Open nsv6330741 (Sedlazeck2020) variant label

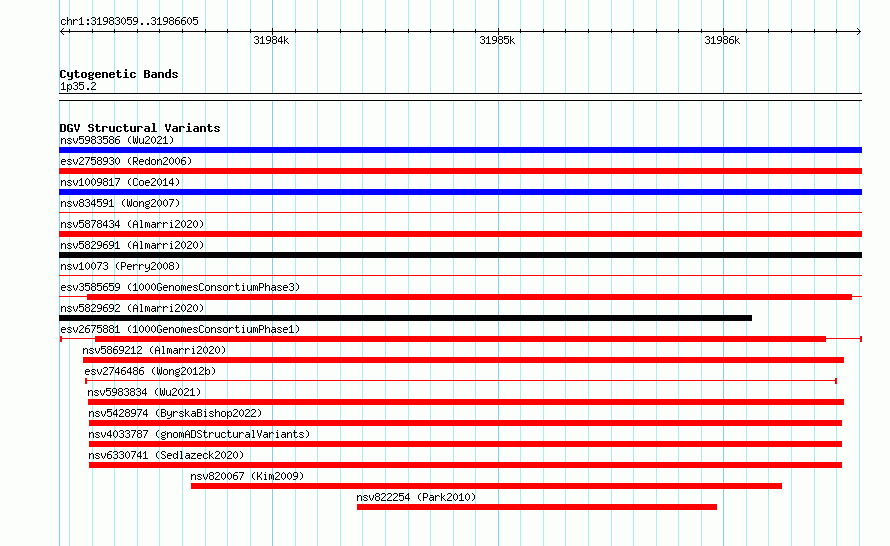tap(166, 455)
